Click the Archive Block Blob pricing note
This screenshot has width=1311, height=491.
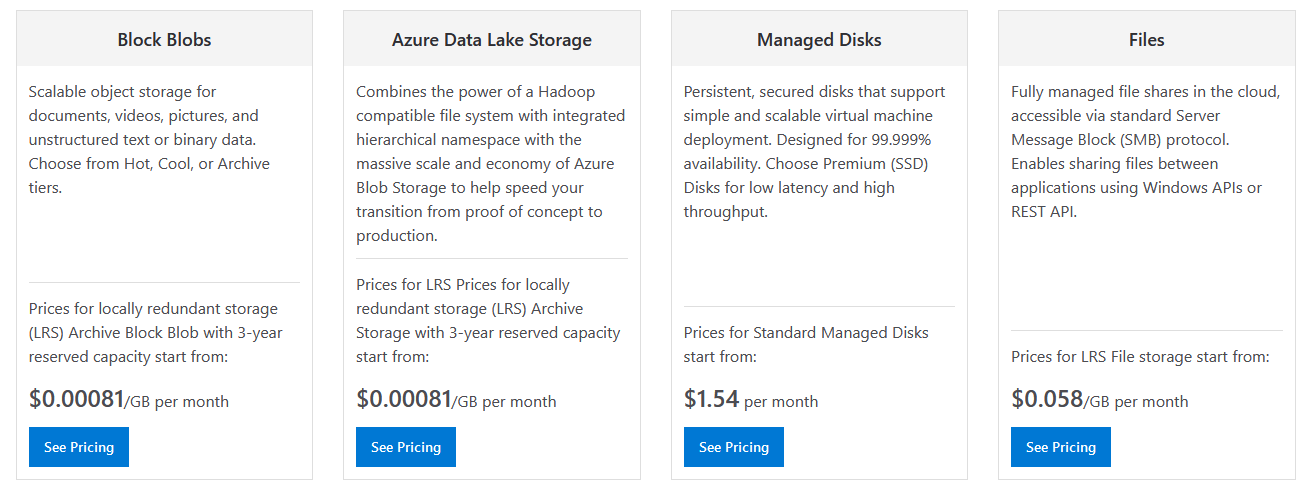tap(154, 332)
